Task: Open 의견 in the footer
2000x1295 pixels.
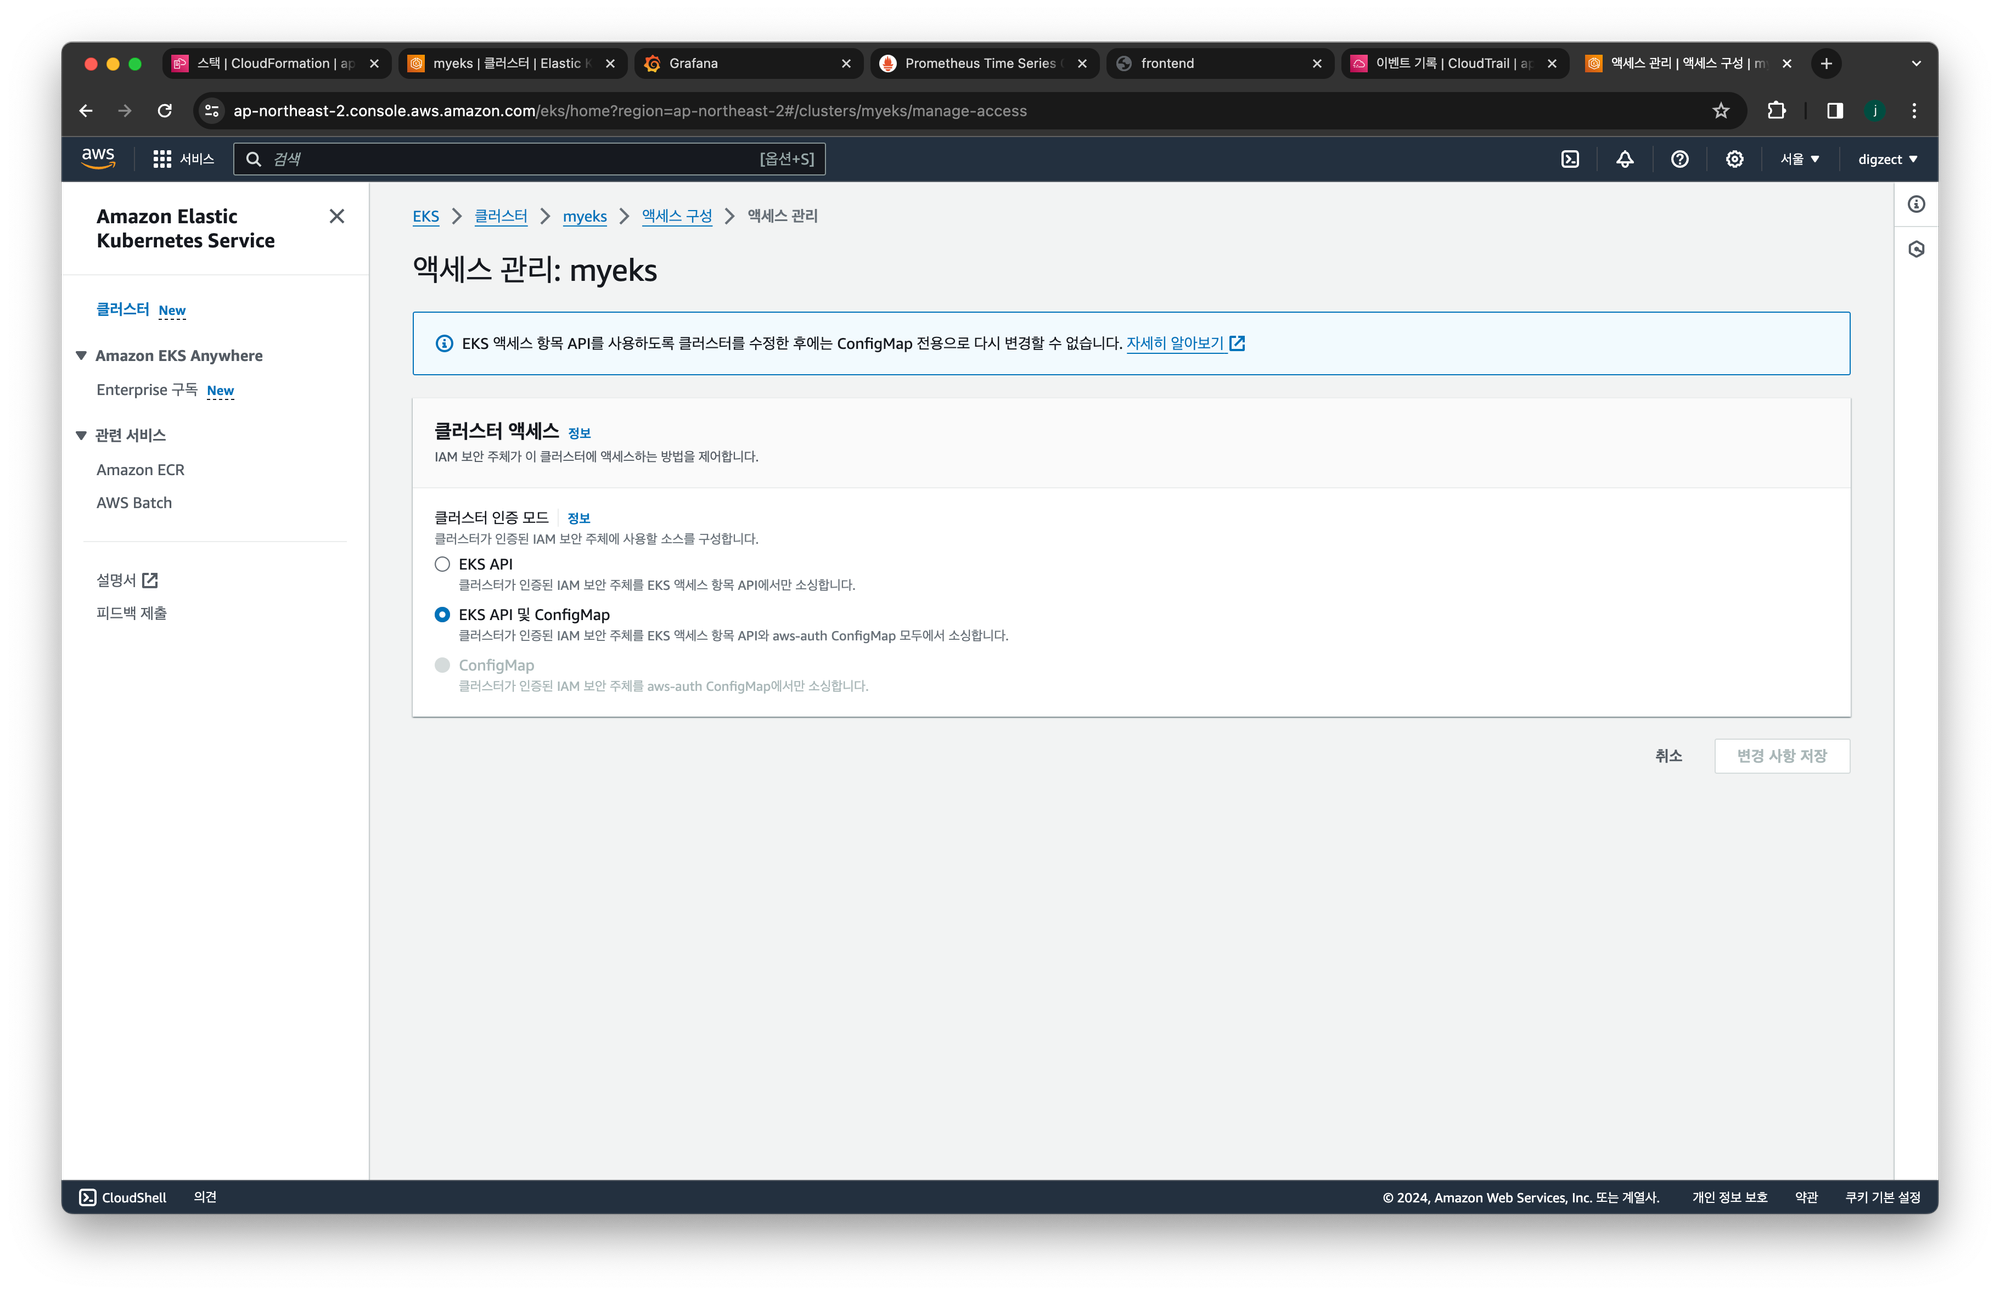Action: 205,1197
